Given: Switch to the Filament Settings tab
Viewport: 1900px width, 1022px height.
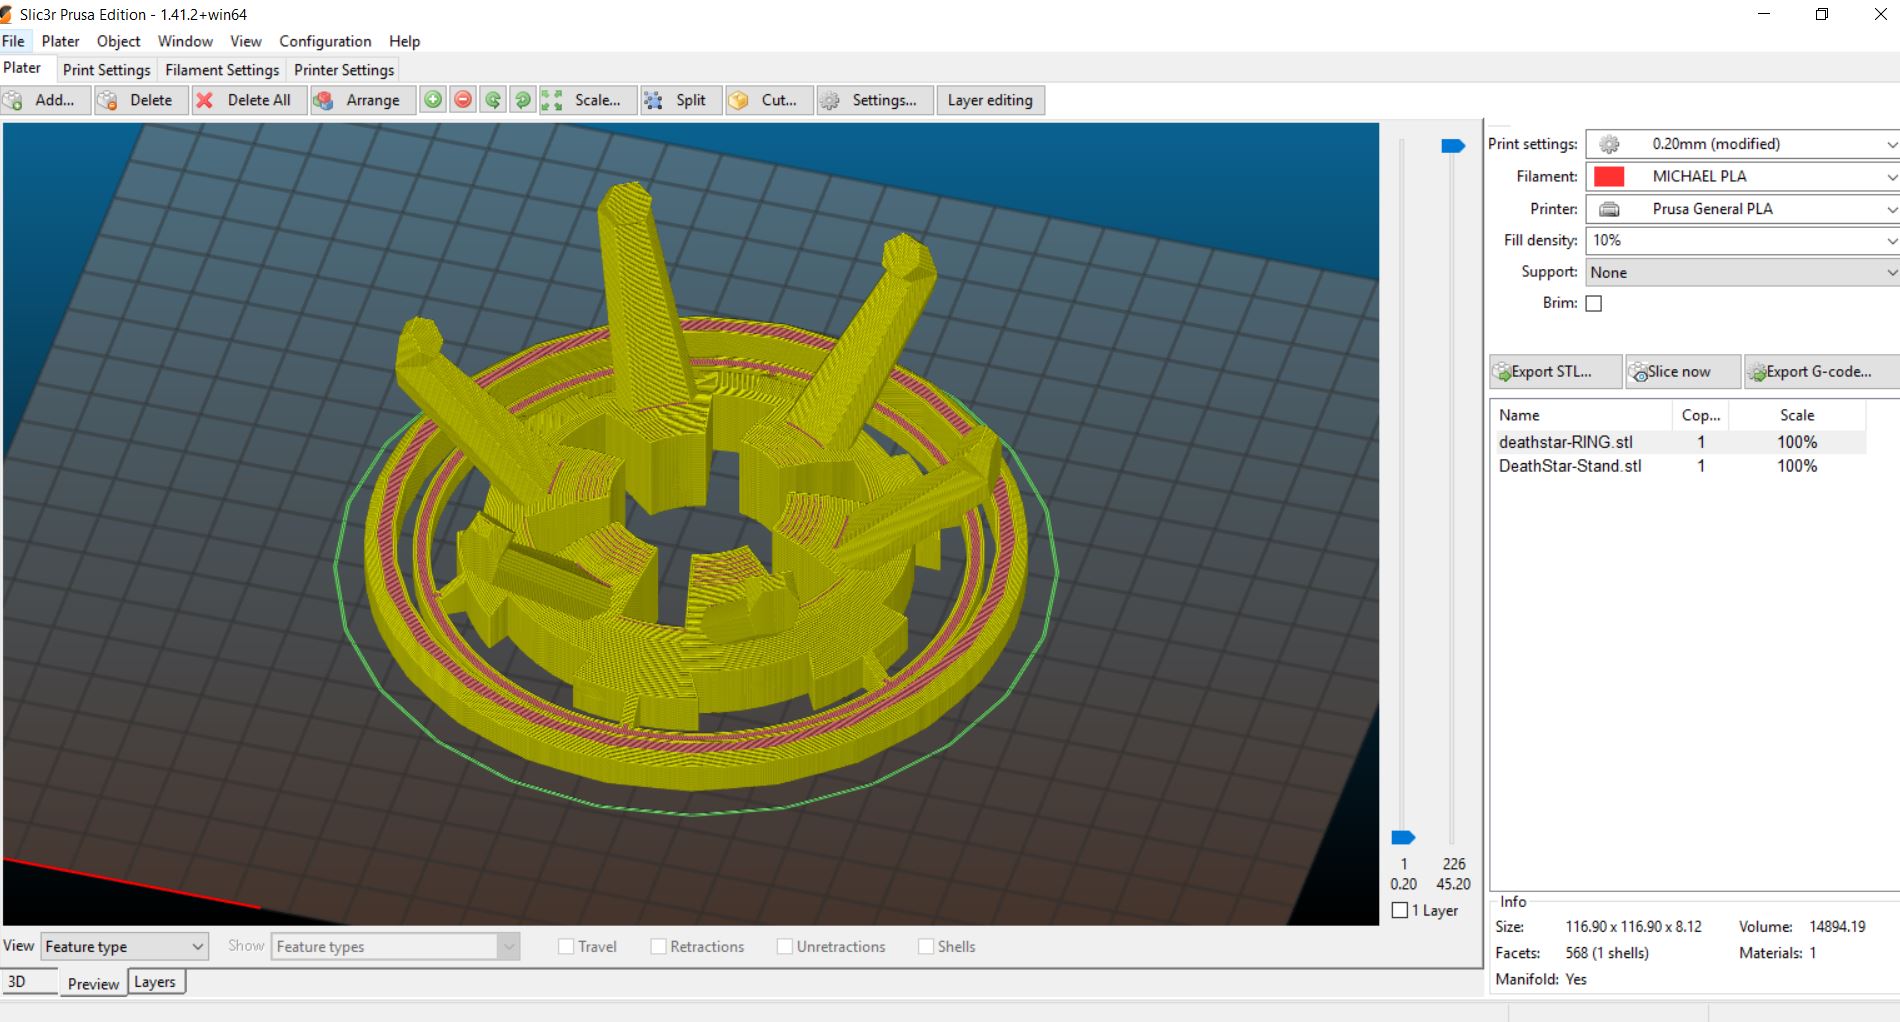Looking at the screenshot, I should [x=222, y=70].
